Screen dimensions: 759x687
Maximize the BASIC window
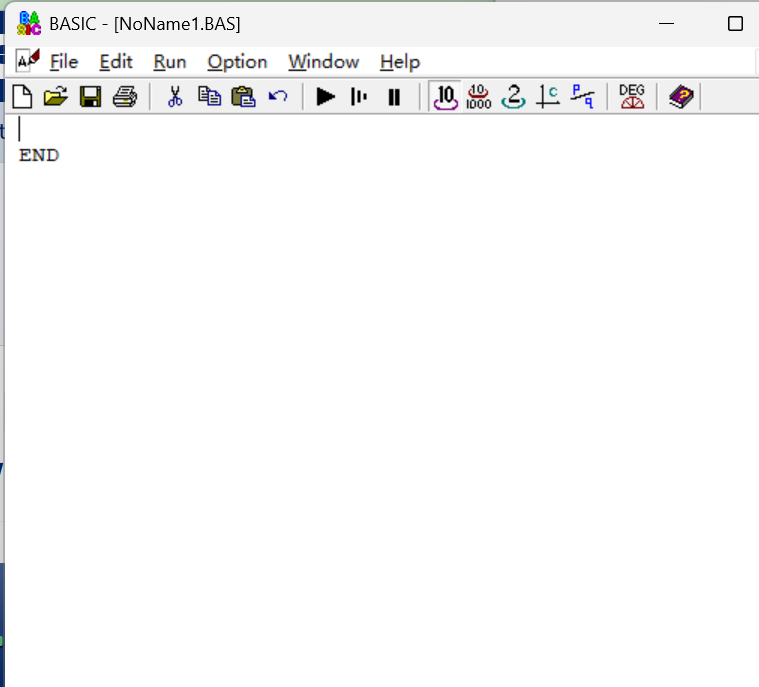click(x=735, y=23)
